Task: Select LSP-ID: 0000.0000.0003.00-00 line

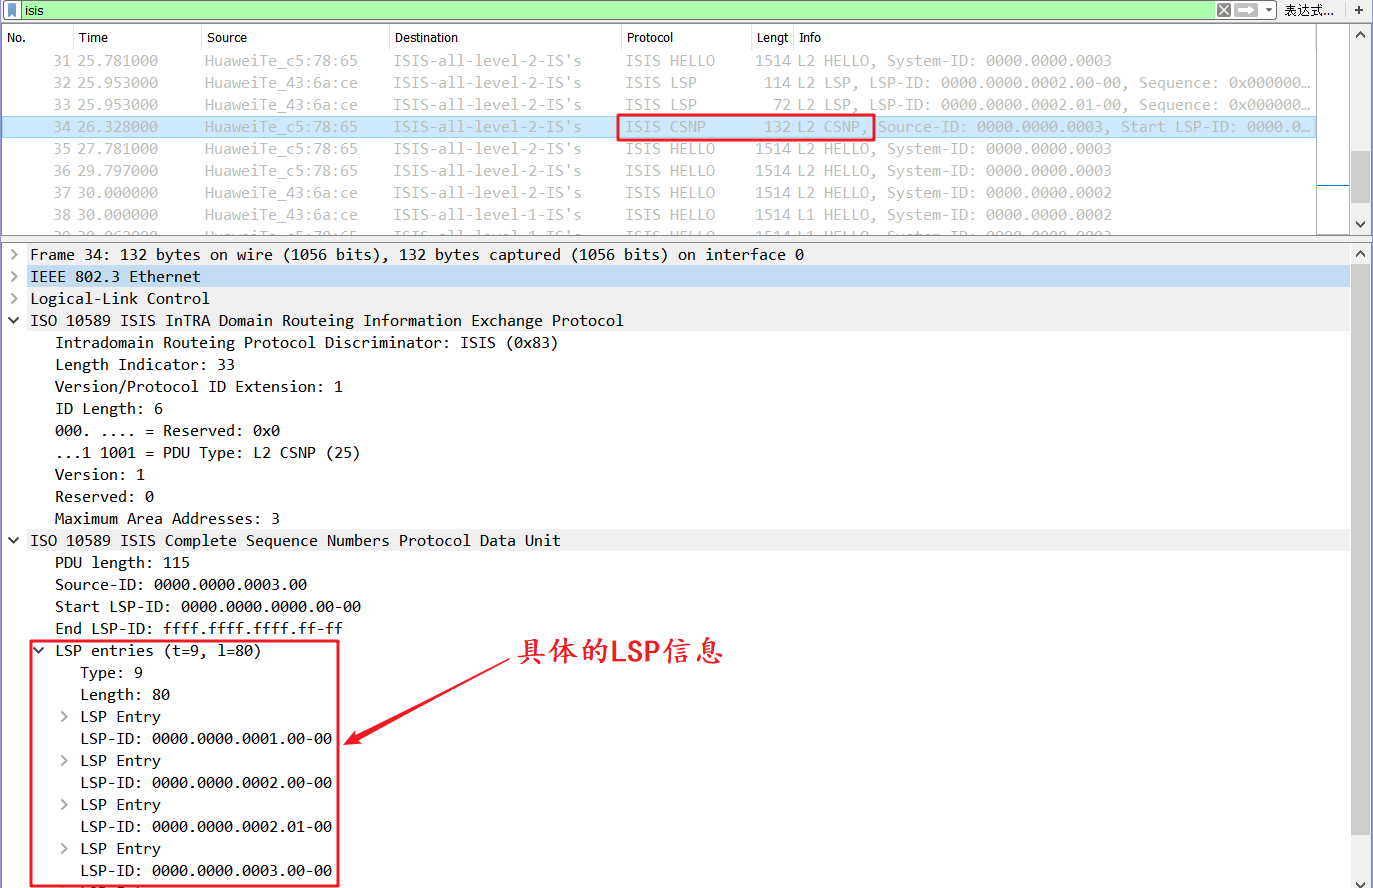Action: [x=206, y=871]
